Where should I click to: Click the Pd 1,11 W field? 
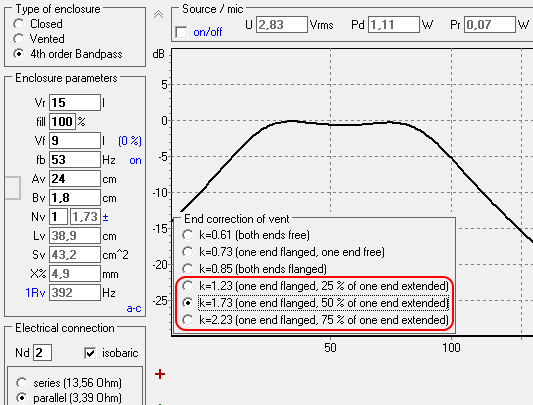click(x=394, y=25)
